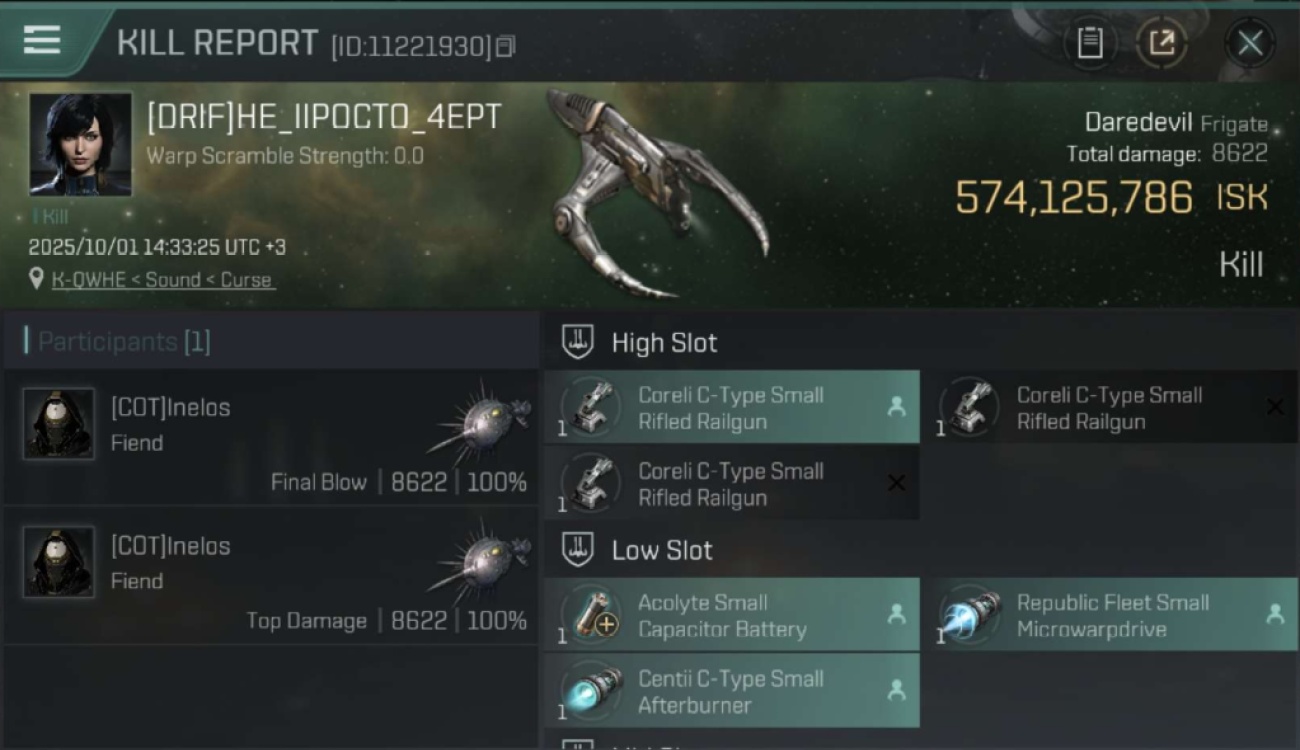Select Top Damage Inelos participant row
This screenshot has height=750, width=1300.
tap(271, 576)
